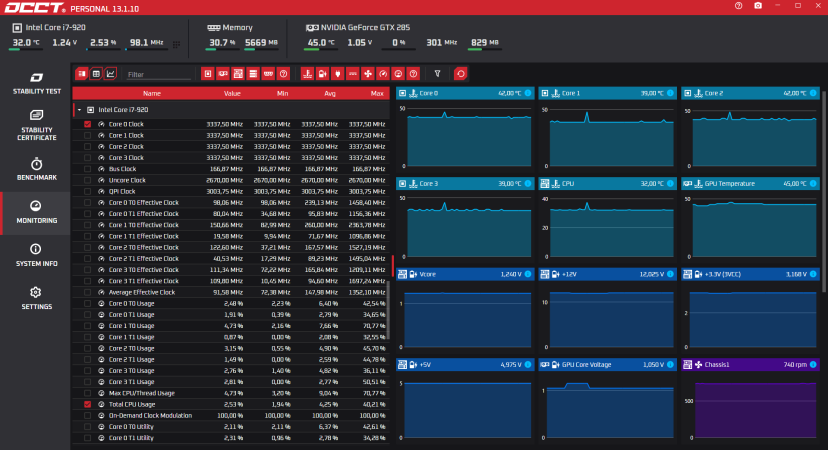The height and width of the screenshot is (450, 828).
Task: Click the Core 3 temperature graph header
Action: click(465, 184)
